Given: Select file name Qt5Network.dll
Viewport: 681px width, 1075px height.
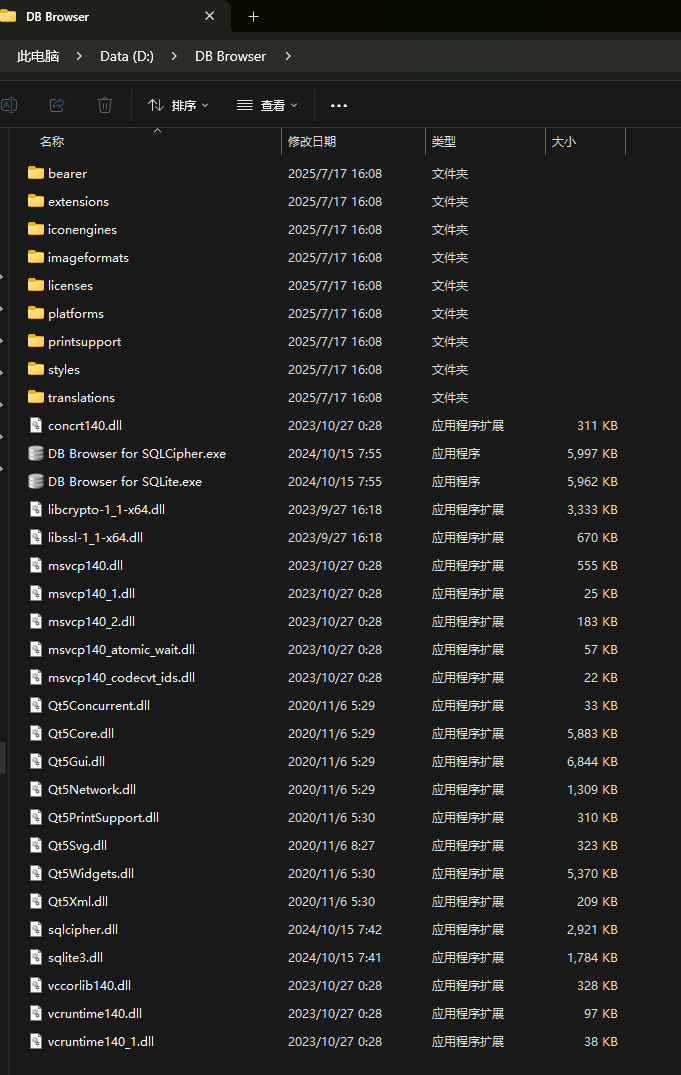Looking at the screenshot, I should [92, 789].
